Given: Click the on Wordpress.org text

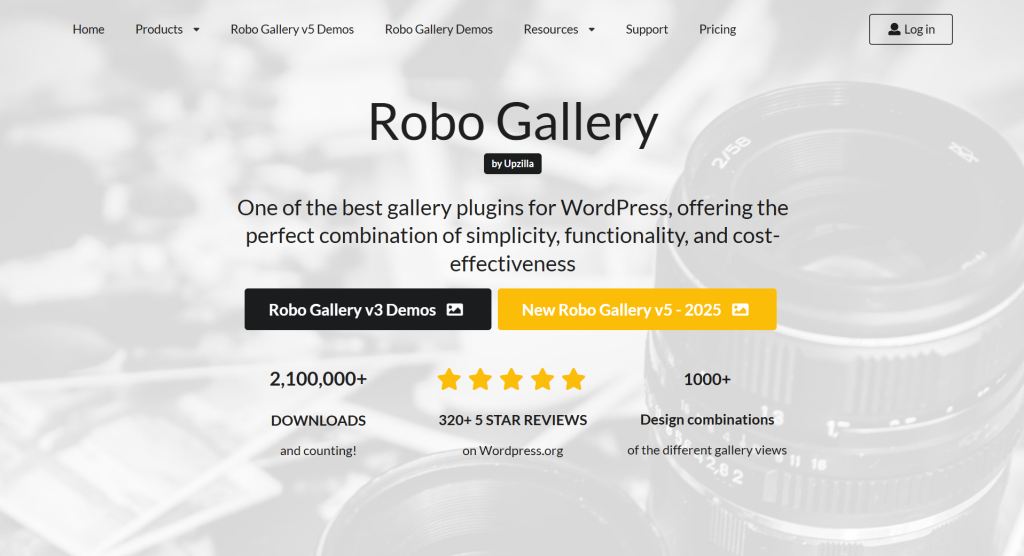Looking at the screenshot, I should point(513,450).
